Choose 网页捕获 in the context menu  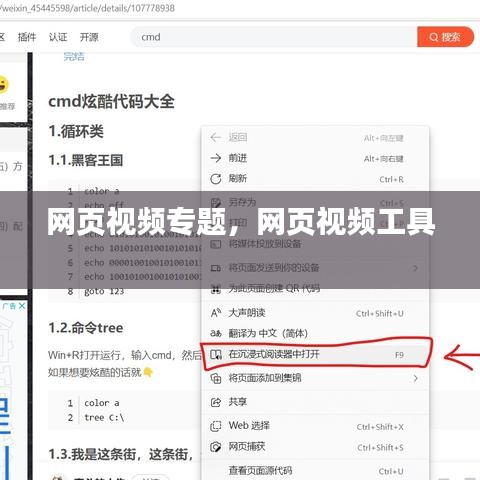315,447
